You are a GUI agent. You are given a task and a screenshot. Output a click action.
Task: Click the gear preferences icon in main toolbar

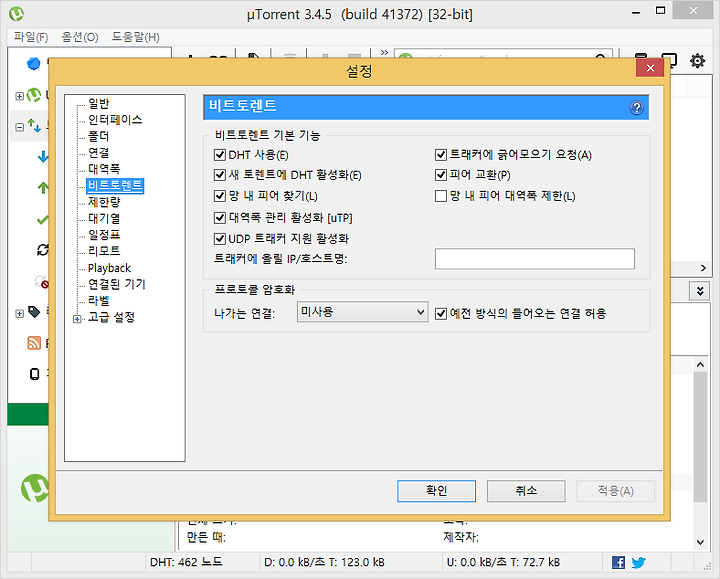click(x=697, y=61)
